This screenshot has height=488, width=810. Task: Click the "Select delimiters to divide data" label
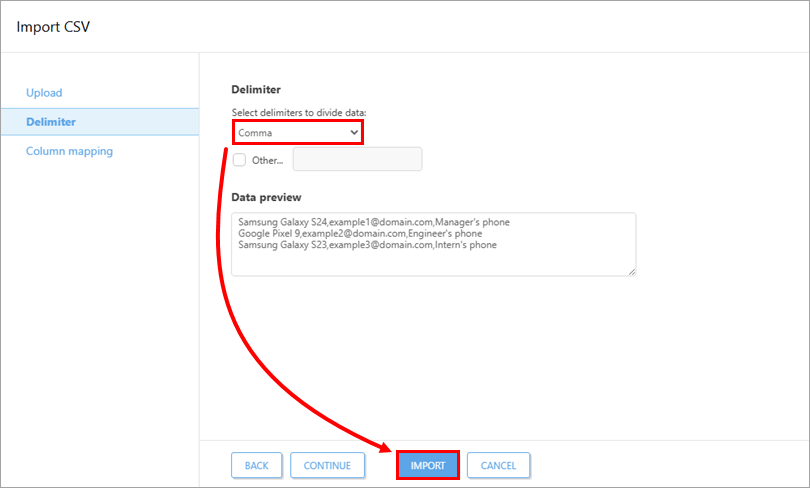tap(299, 113)
